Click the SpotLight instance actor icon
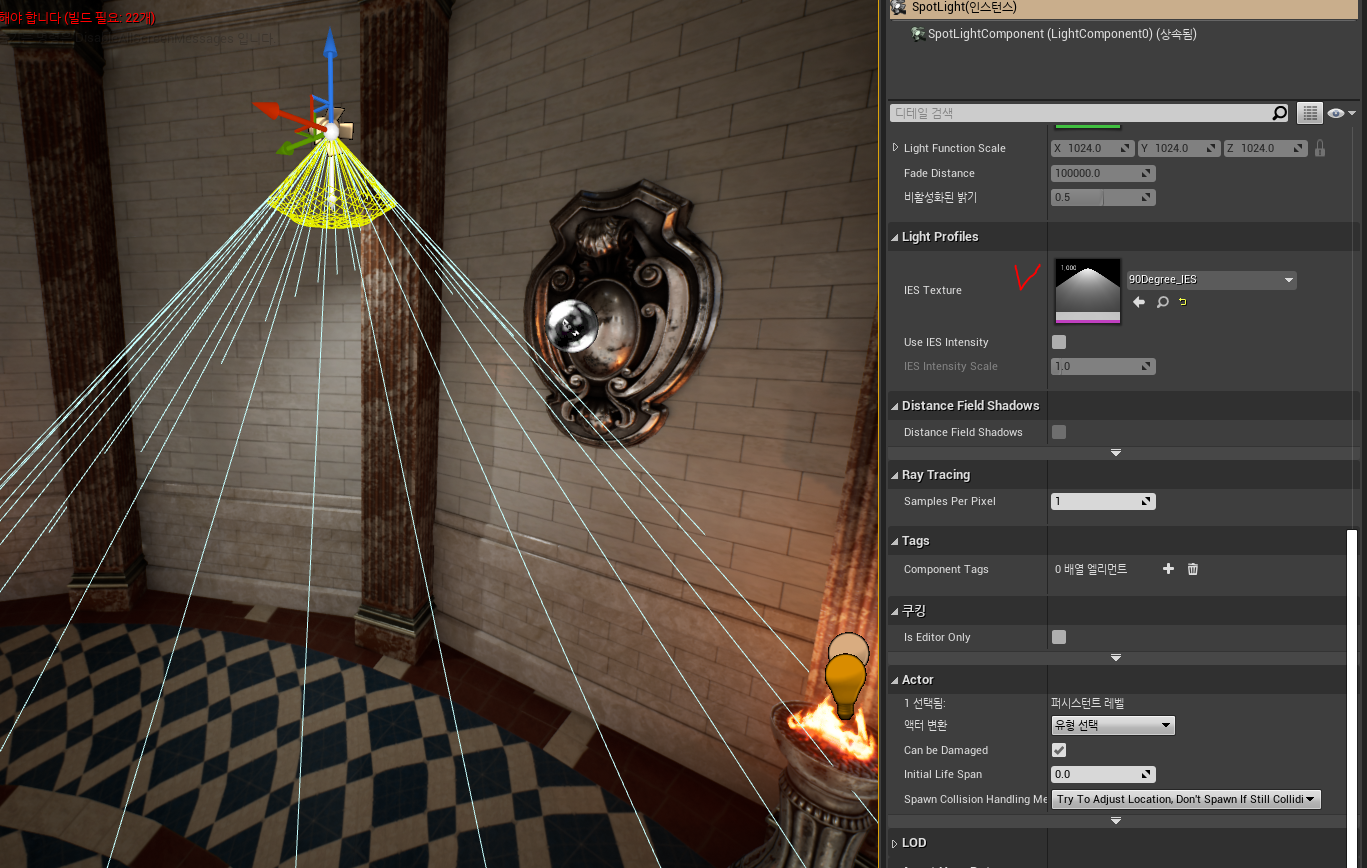Viewport: 1367px width, 868px height. pos(900,7)
